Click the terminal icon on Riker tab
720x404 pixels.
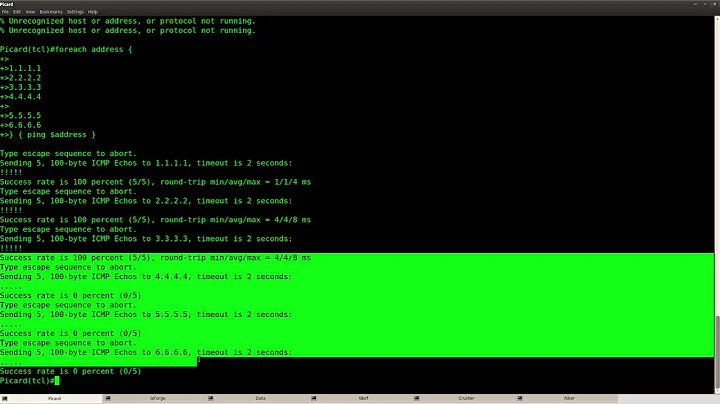click(520, 398)
